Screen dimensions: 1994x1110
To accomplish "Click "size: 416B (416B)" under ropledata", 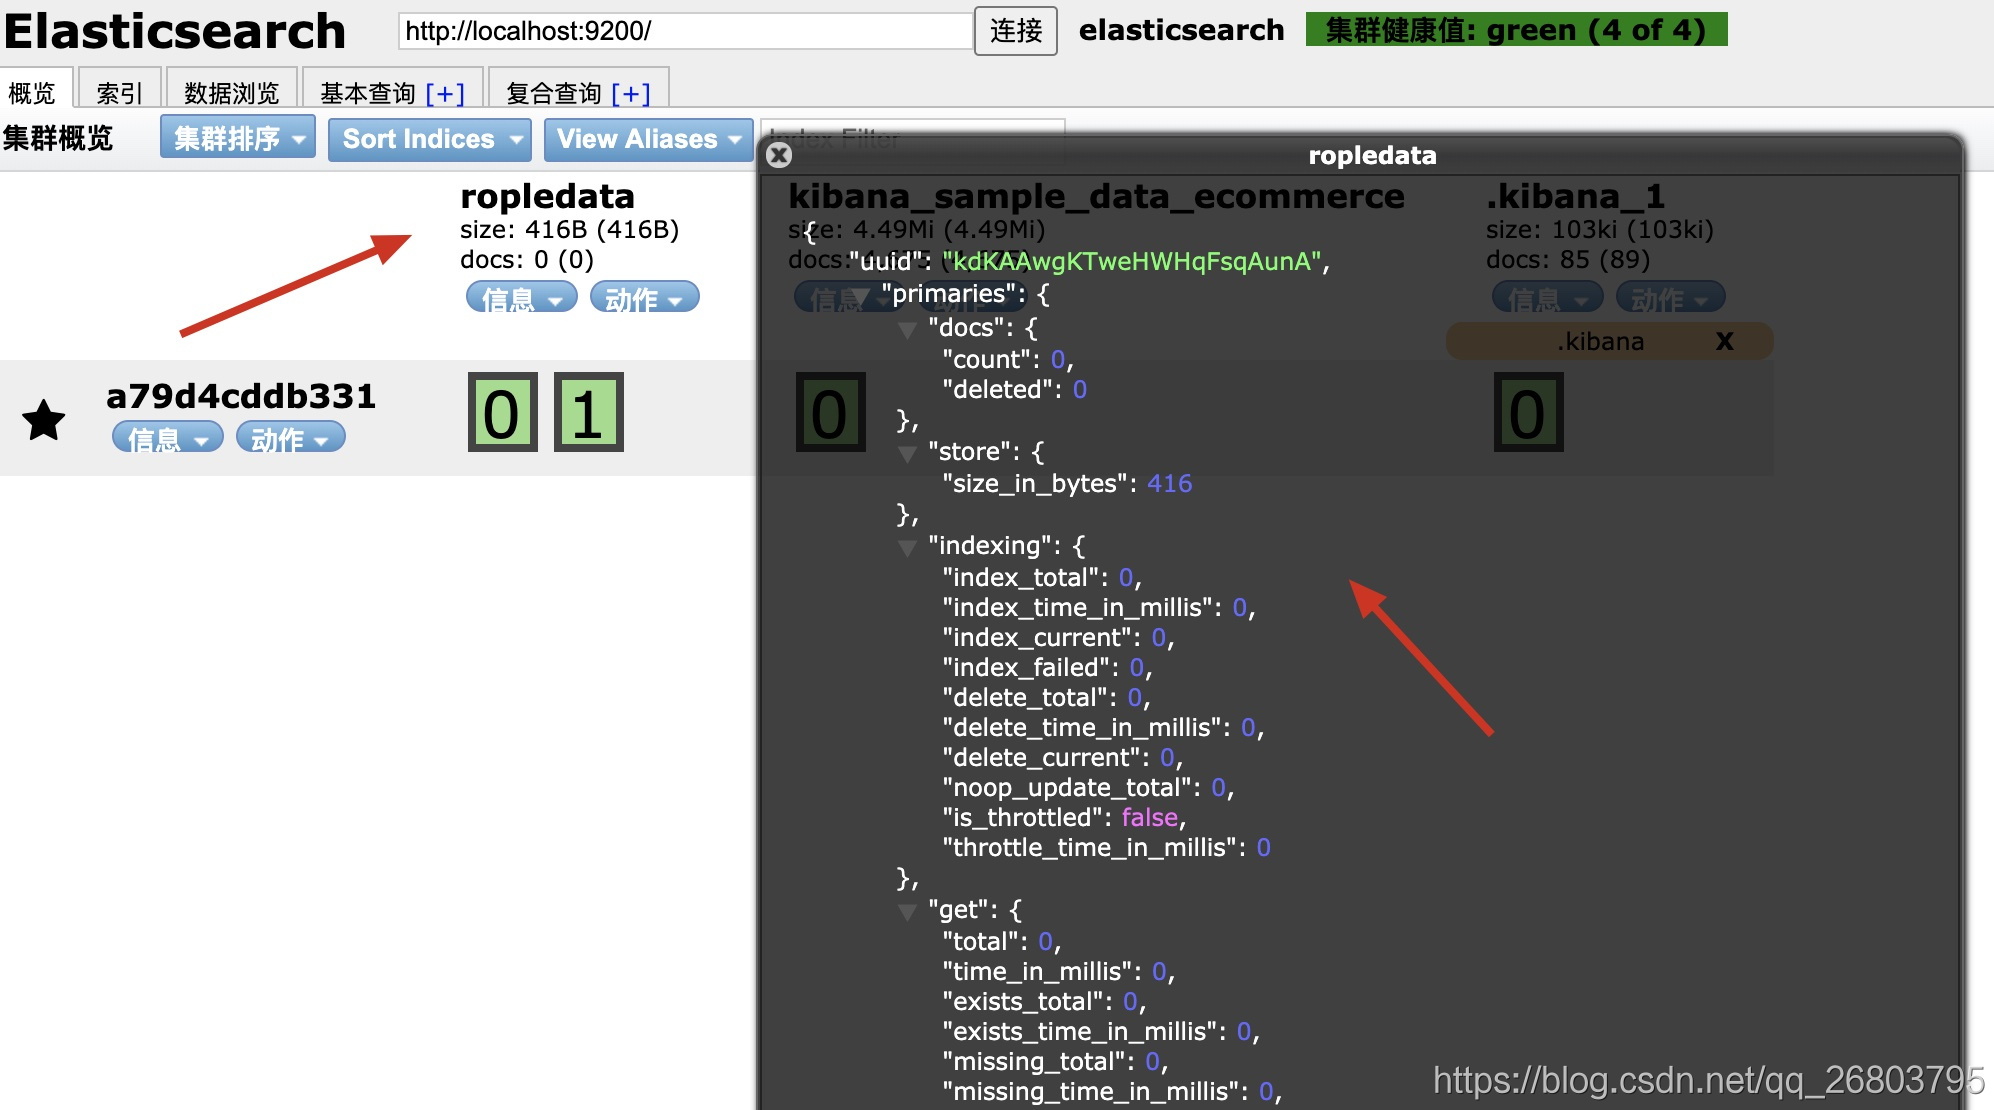I will pos(569,229).
